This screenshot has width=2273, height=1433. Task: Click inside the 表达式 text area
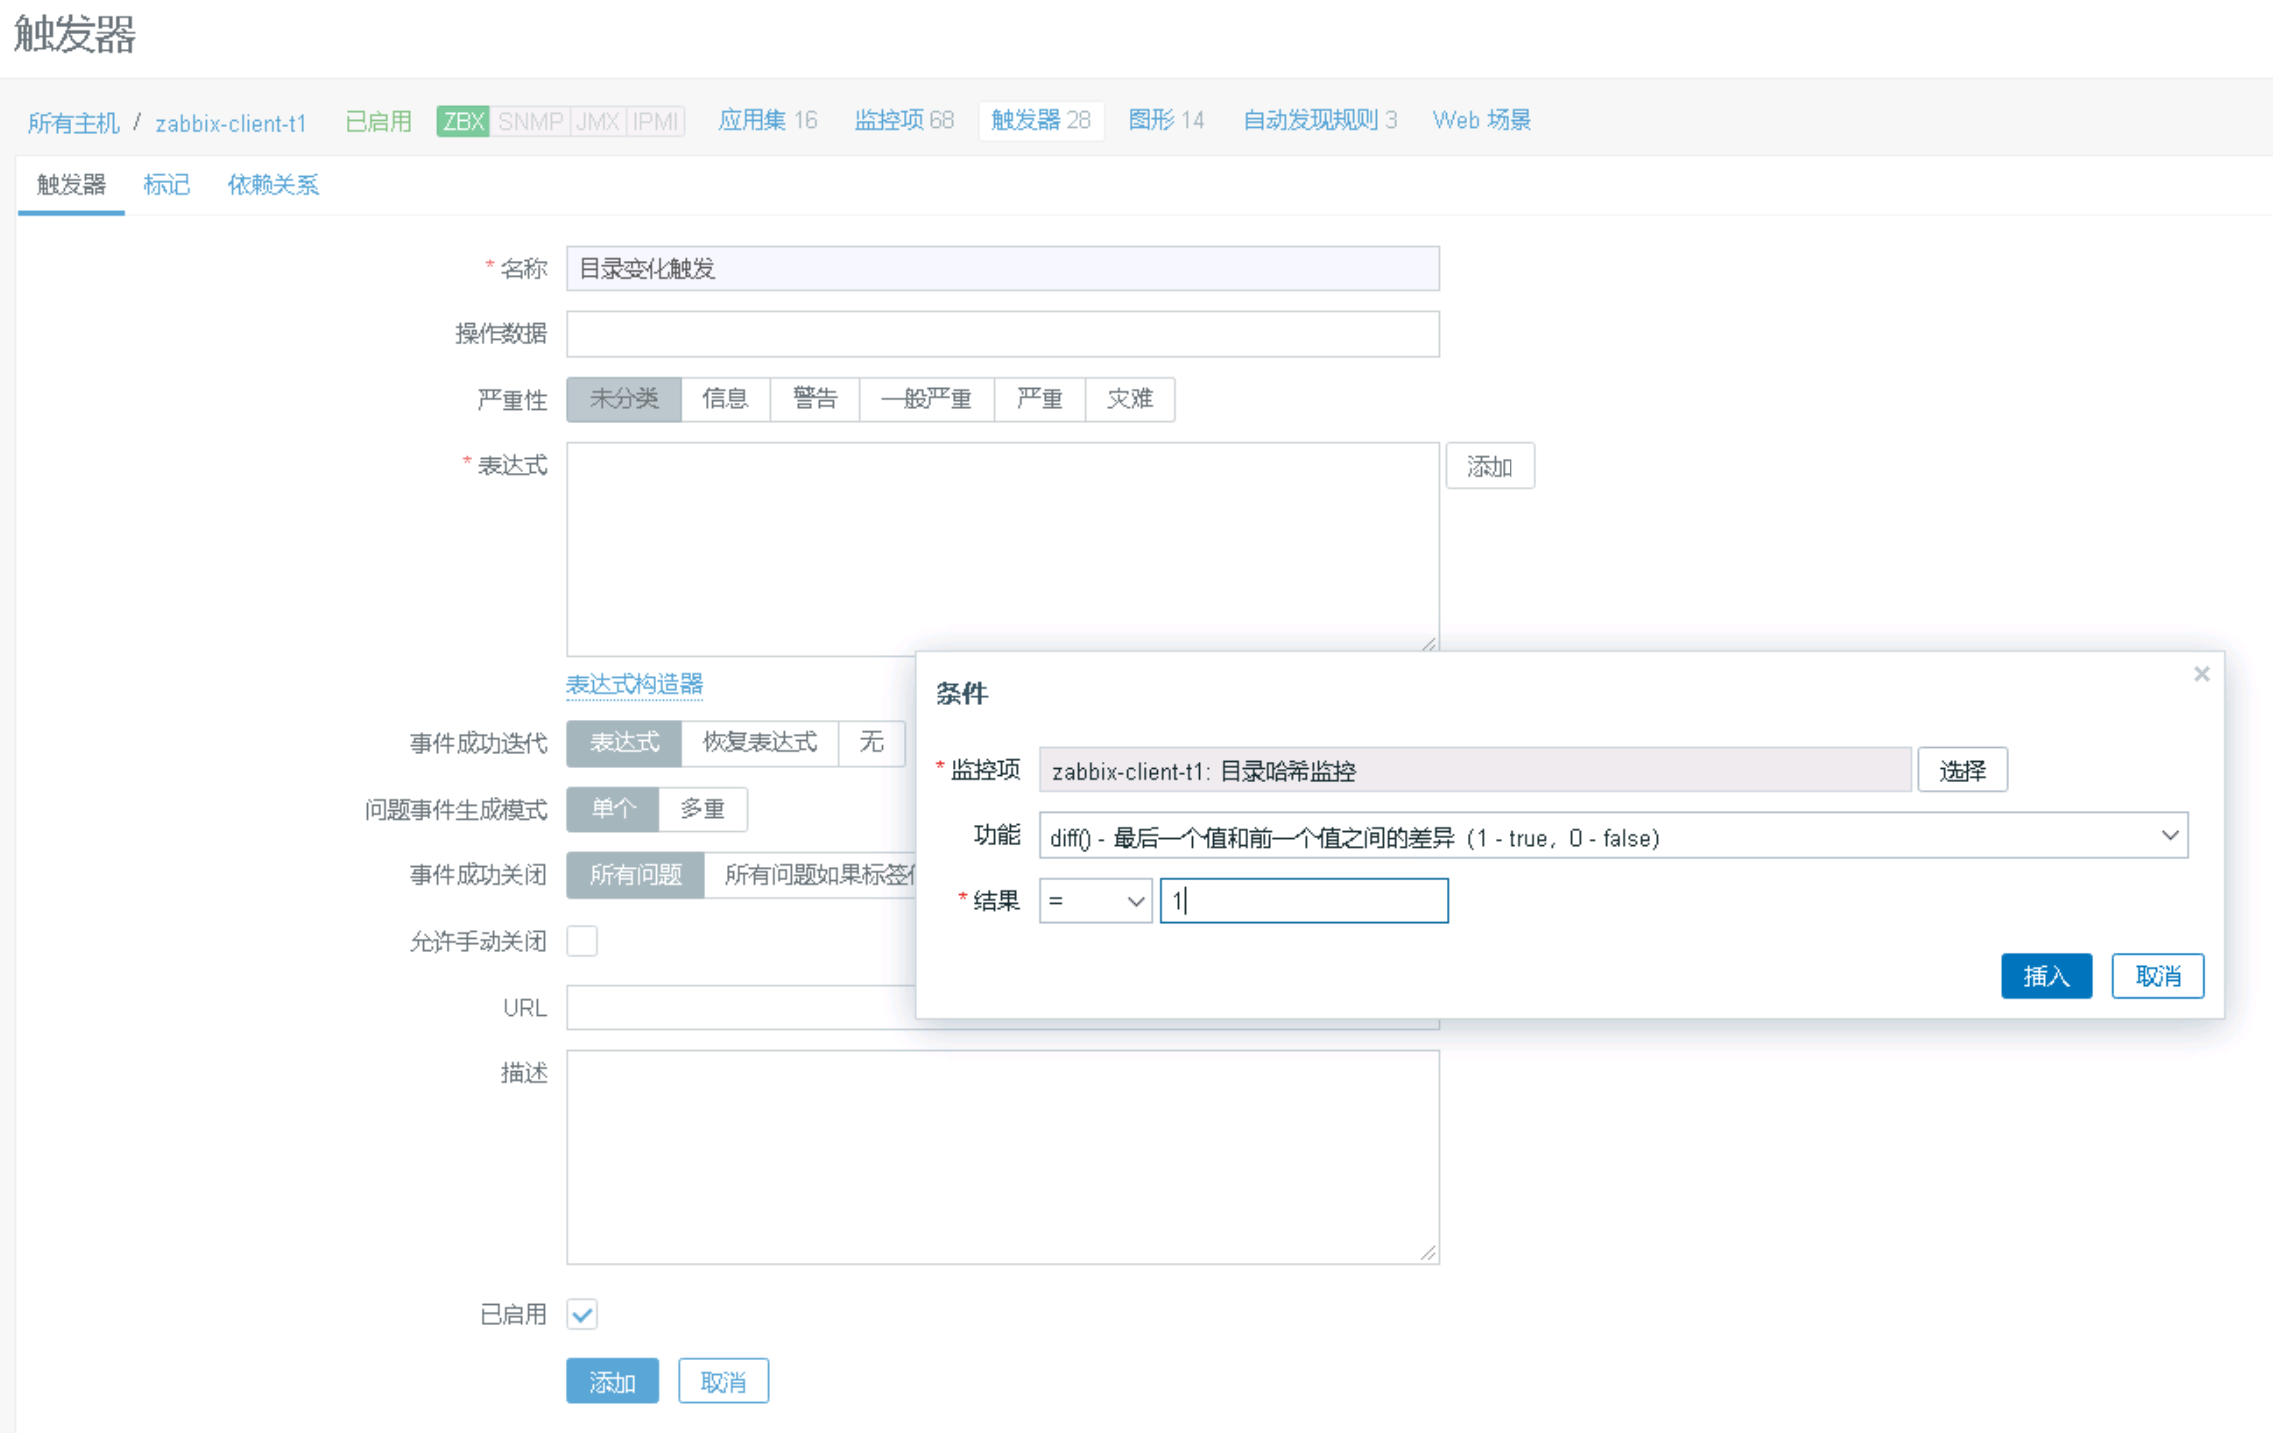coord(1002,549)
